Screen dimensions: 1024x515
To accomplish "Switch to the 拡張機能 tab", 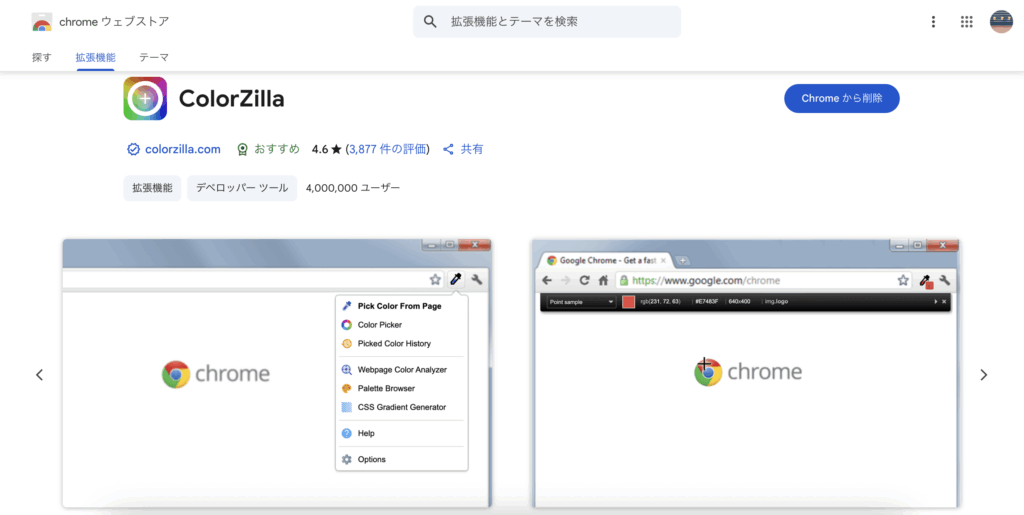I will tap(95, 58).
